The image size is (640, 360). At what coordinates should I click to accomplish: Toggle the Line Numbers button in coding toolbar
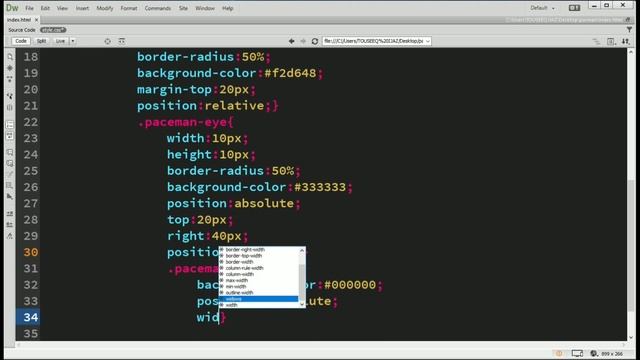click(x=10, y=125)
